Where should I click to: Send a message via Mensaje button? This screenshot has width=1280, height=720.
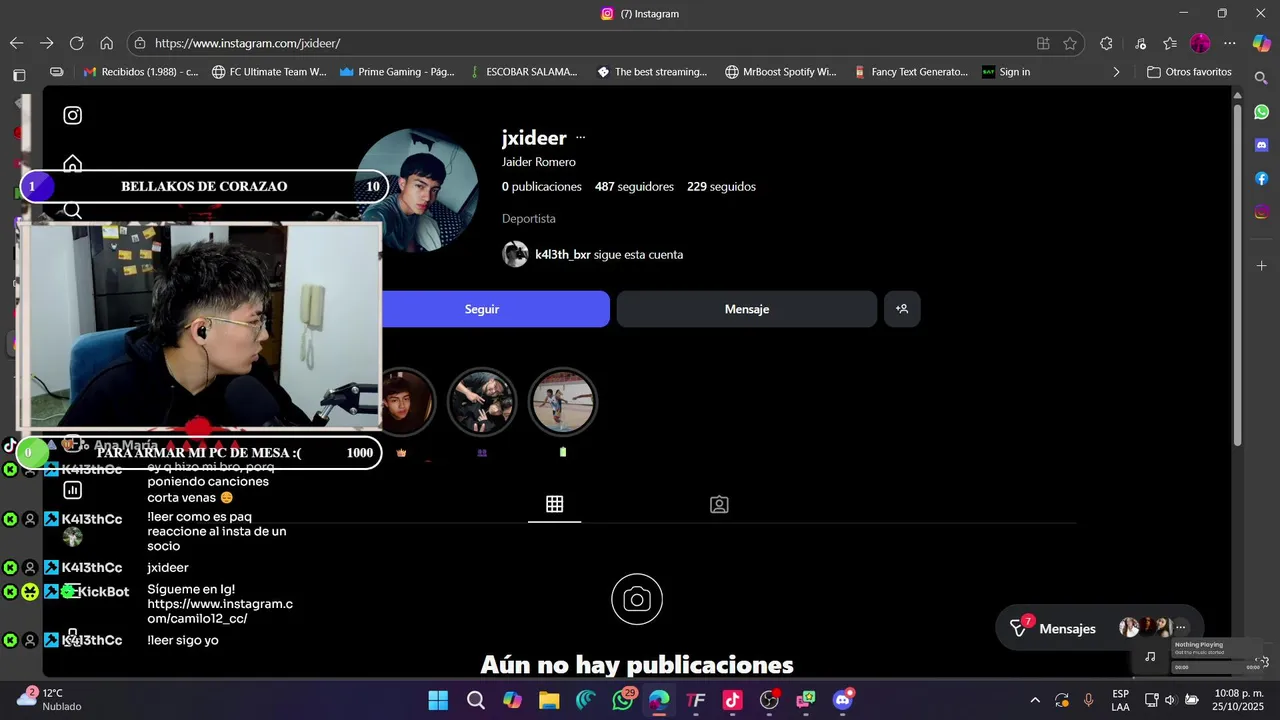747,309
